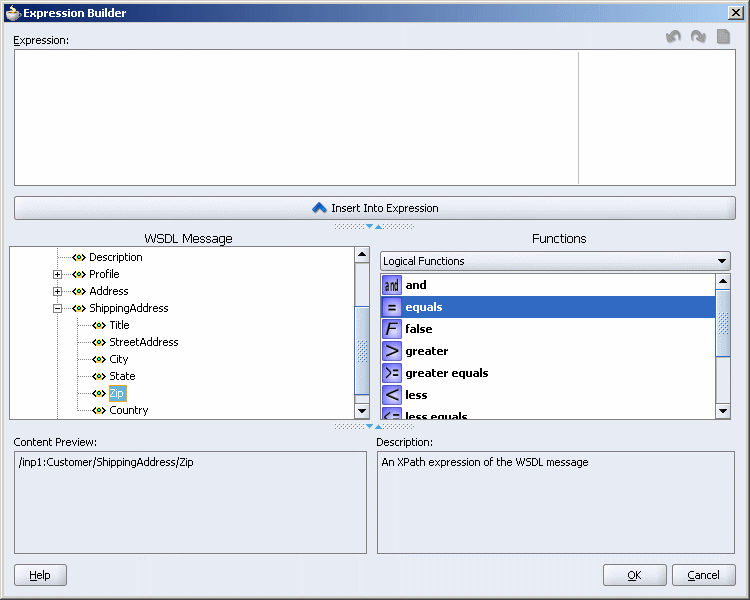Click the greater-than function icon
750x600 pixels.
(x=392, y=351)
